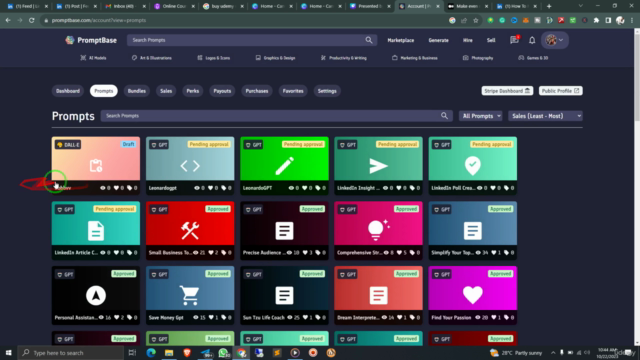
Task: Open the Personal Assistan... prompt card
Action: click(96, 296)
